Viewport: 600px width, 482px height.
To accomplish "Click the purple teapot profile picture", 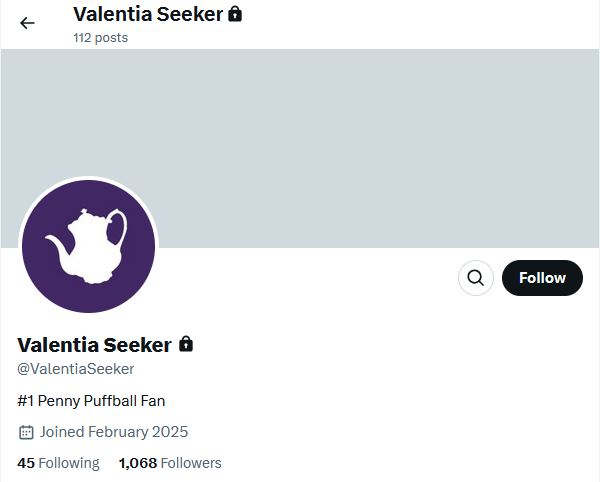I will tap(88, 246).
